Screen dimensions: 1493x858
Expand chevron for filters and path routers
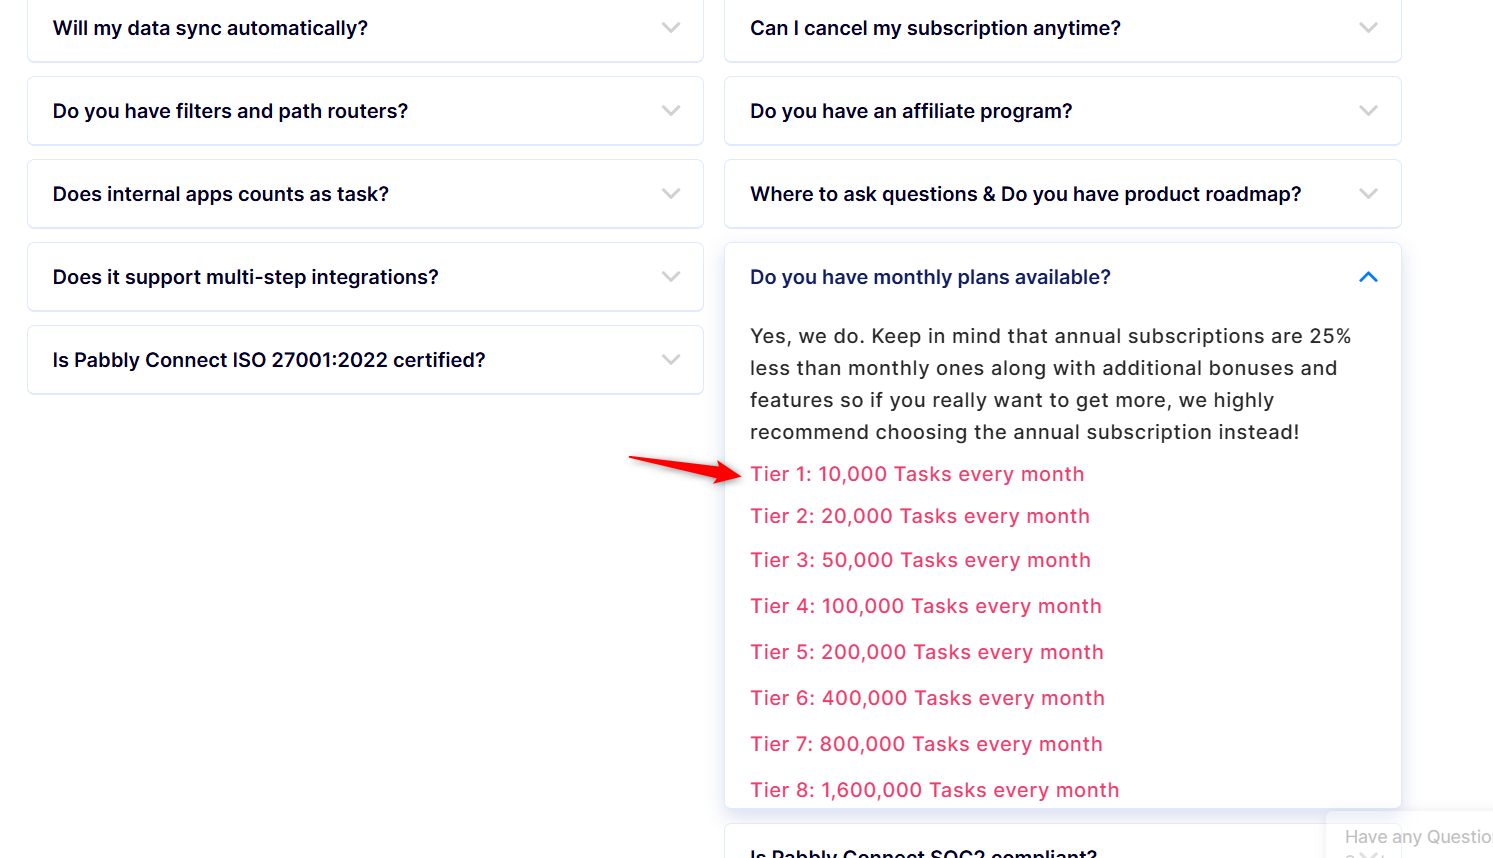[671, 111]
